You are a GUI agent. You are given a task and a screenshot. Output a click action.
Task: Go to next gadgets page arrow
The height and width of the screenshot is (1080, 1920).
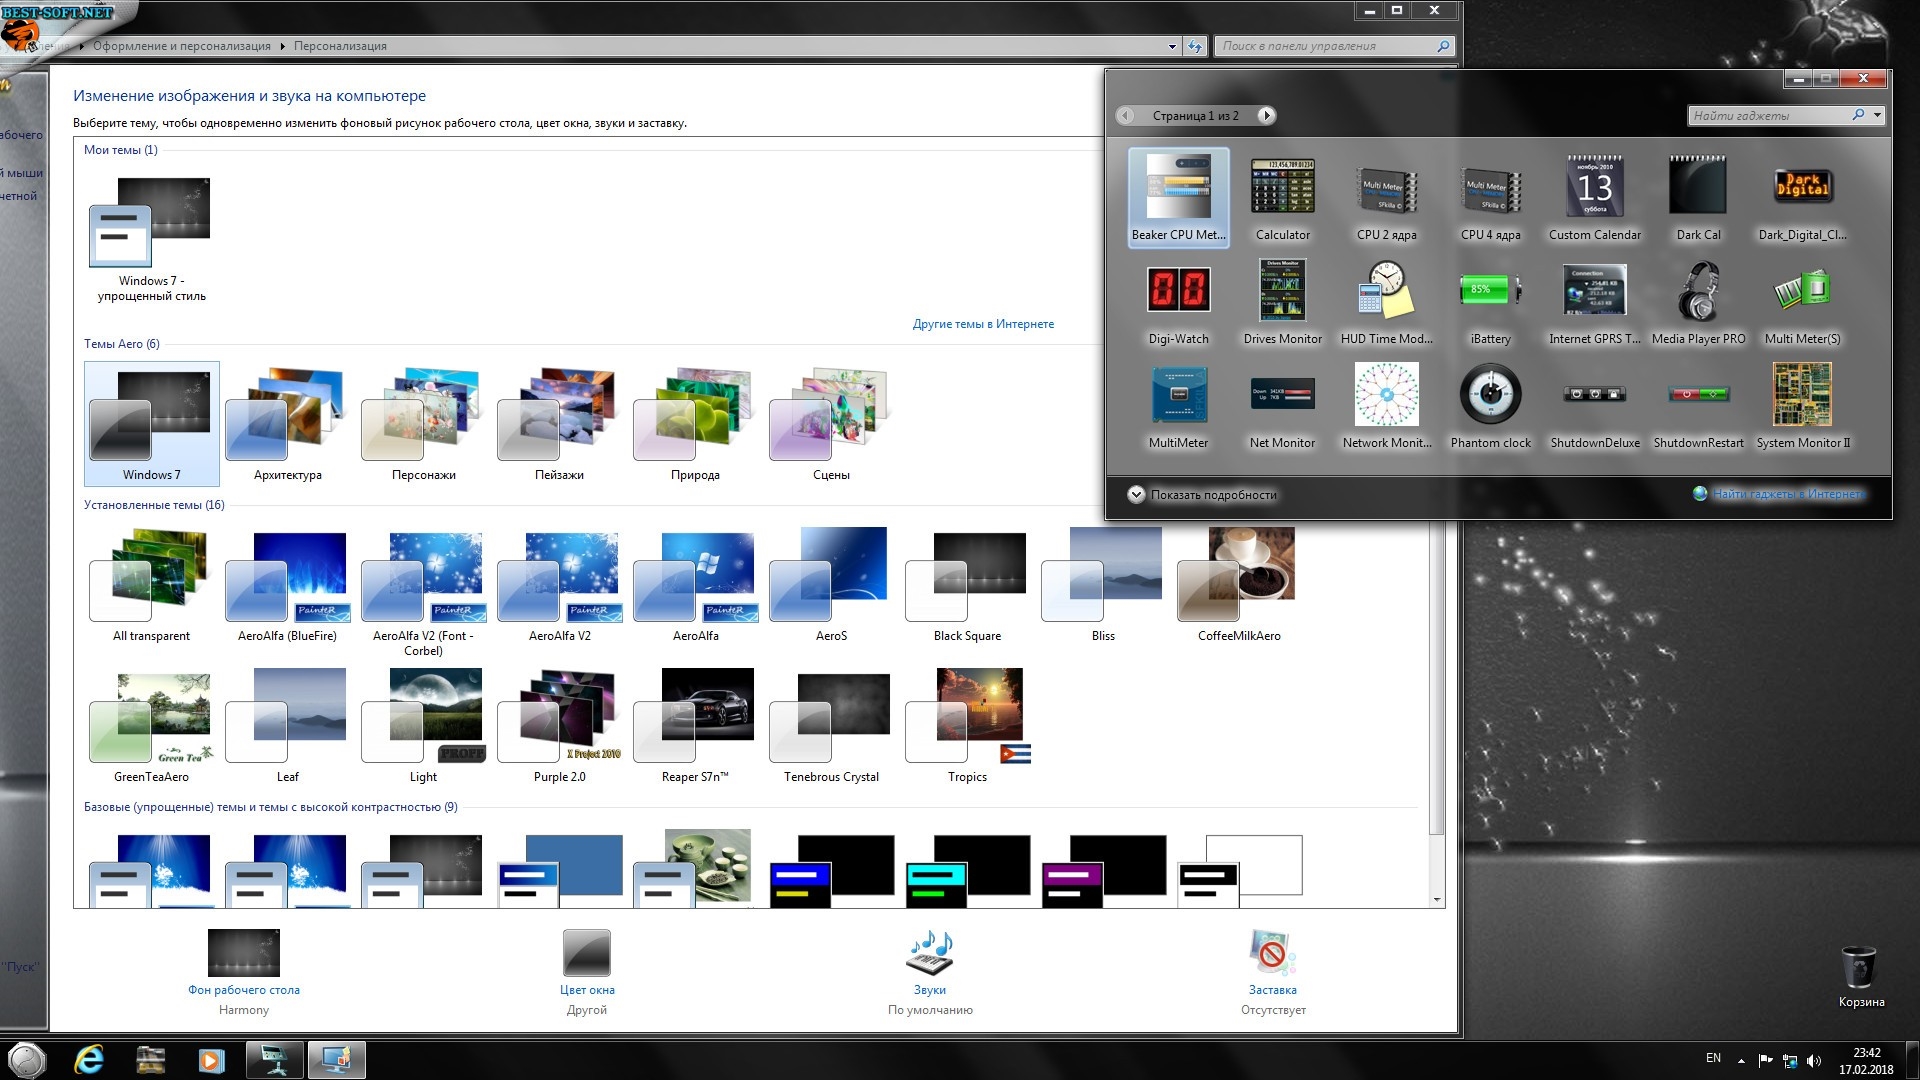[1266, 116]
